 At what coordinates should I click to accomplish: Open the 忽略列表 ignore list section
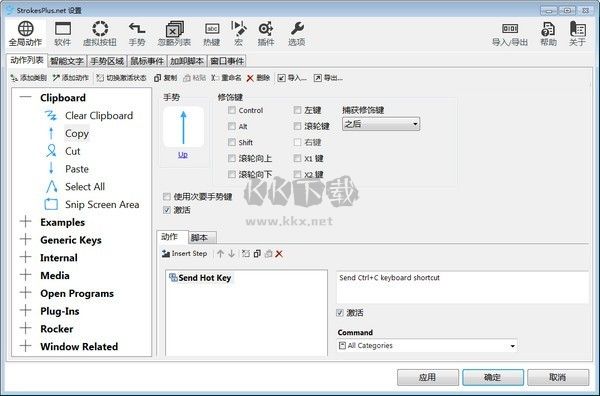(174, 34)
